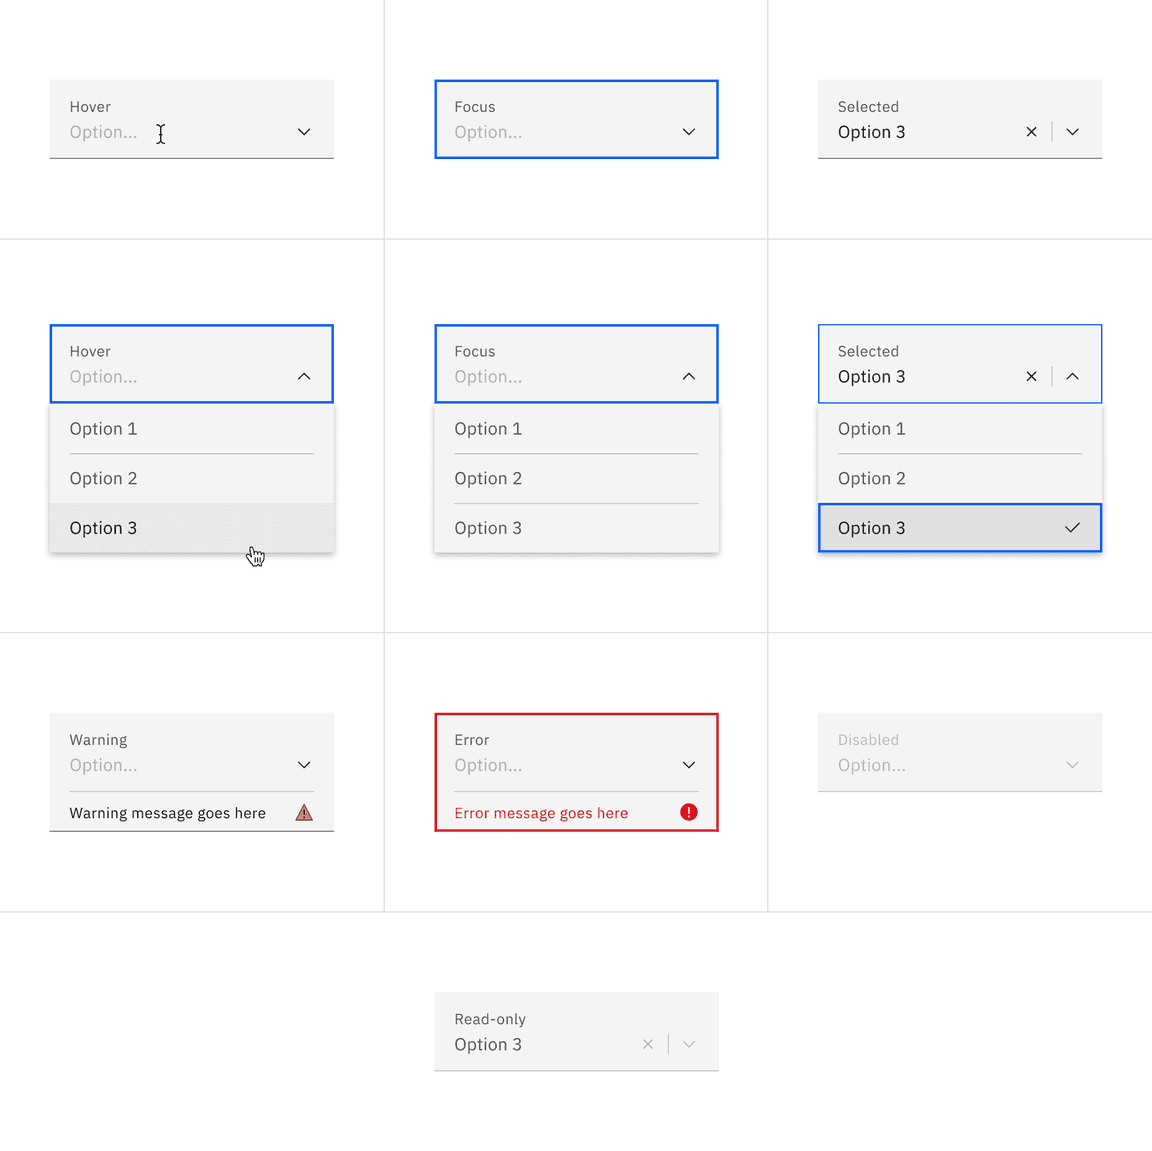Screen dimensions: 1152x1151
Task: Expand the Focus dropdown chevron
Action: point(688,131)
